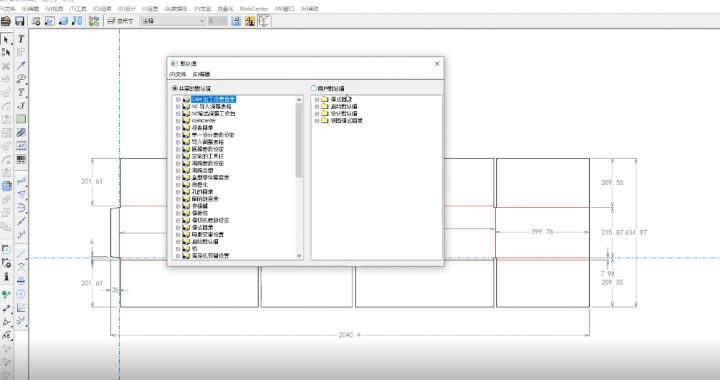Click the colorful arrows swap toolbar icon
The image size is (720, 380).
(94, 21)
